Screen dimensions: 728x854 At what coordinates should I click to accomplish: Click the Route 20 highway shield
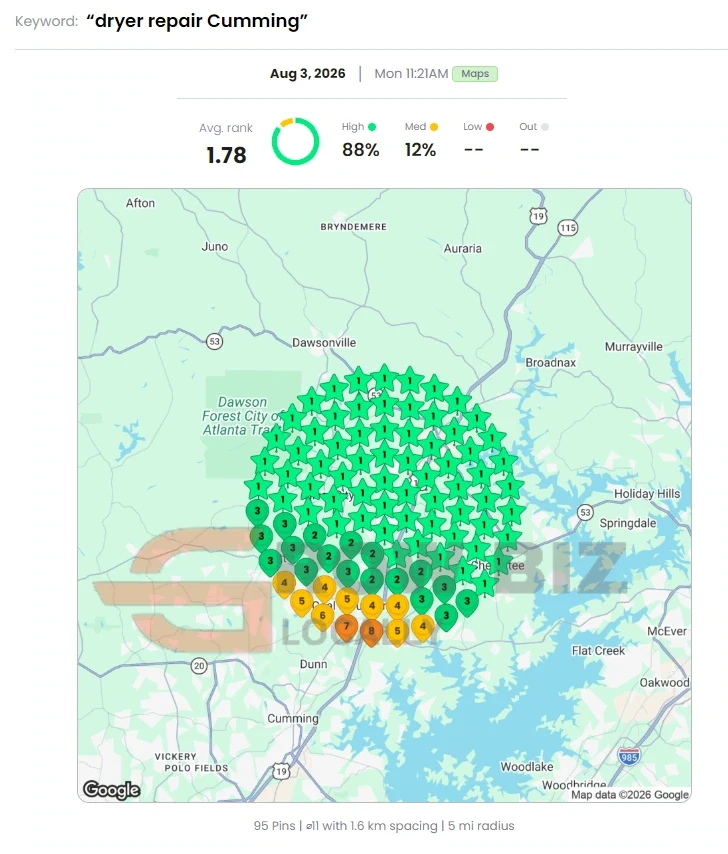pos(199,666)
